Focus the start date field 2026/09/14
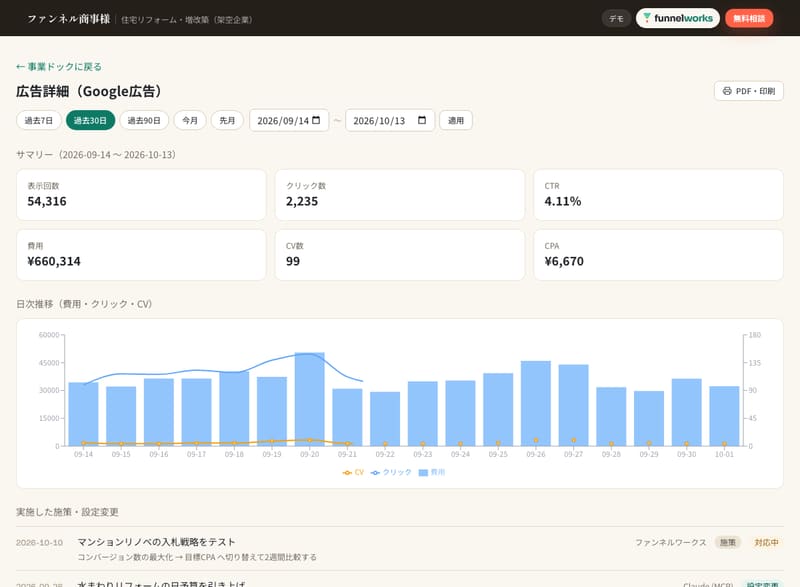Viewport: 800px width, 587px height. click(x=289, y=120)
